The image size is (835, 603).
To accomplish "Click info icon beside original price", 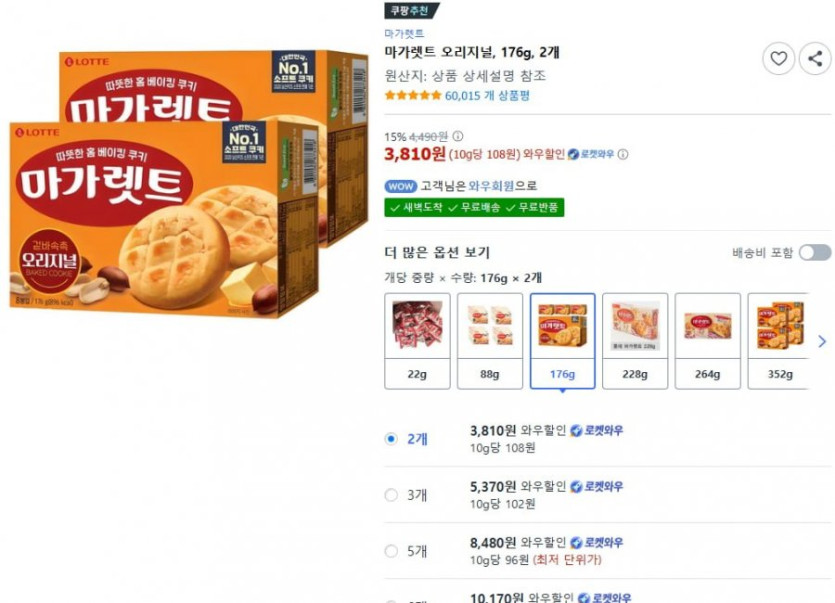I will click(x=458, y=136).
